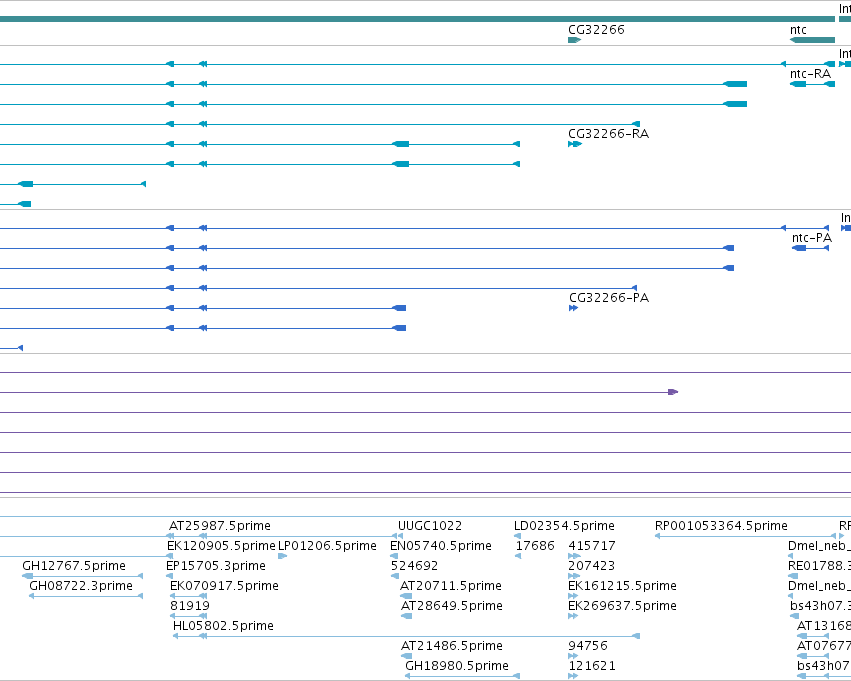Screen dimensions: 851x681
Task: Select the 207423 feature label
Action: point(592,566)
